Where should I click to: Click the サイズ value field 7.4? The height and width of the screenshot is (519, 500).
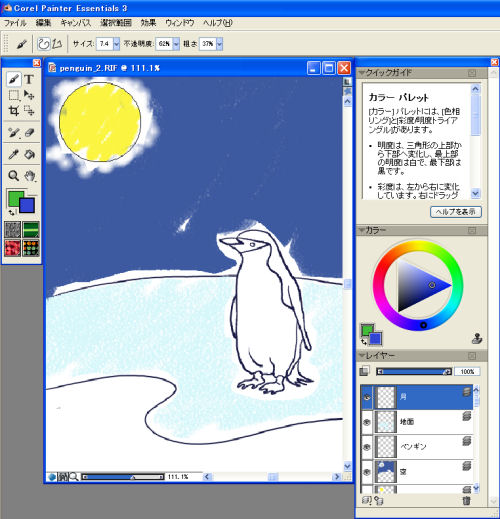click(105, 44)
